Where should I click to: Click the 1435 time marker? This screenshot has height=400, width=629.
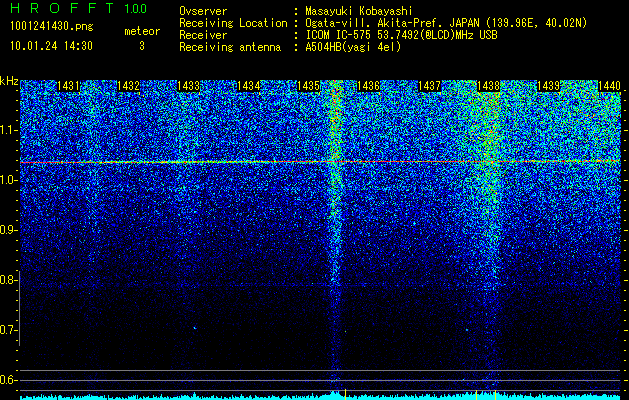308,86
